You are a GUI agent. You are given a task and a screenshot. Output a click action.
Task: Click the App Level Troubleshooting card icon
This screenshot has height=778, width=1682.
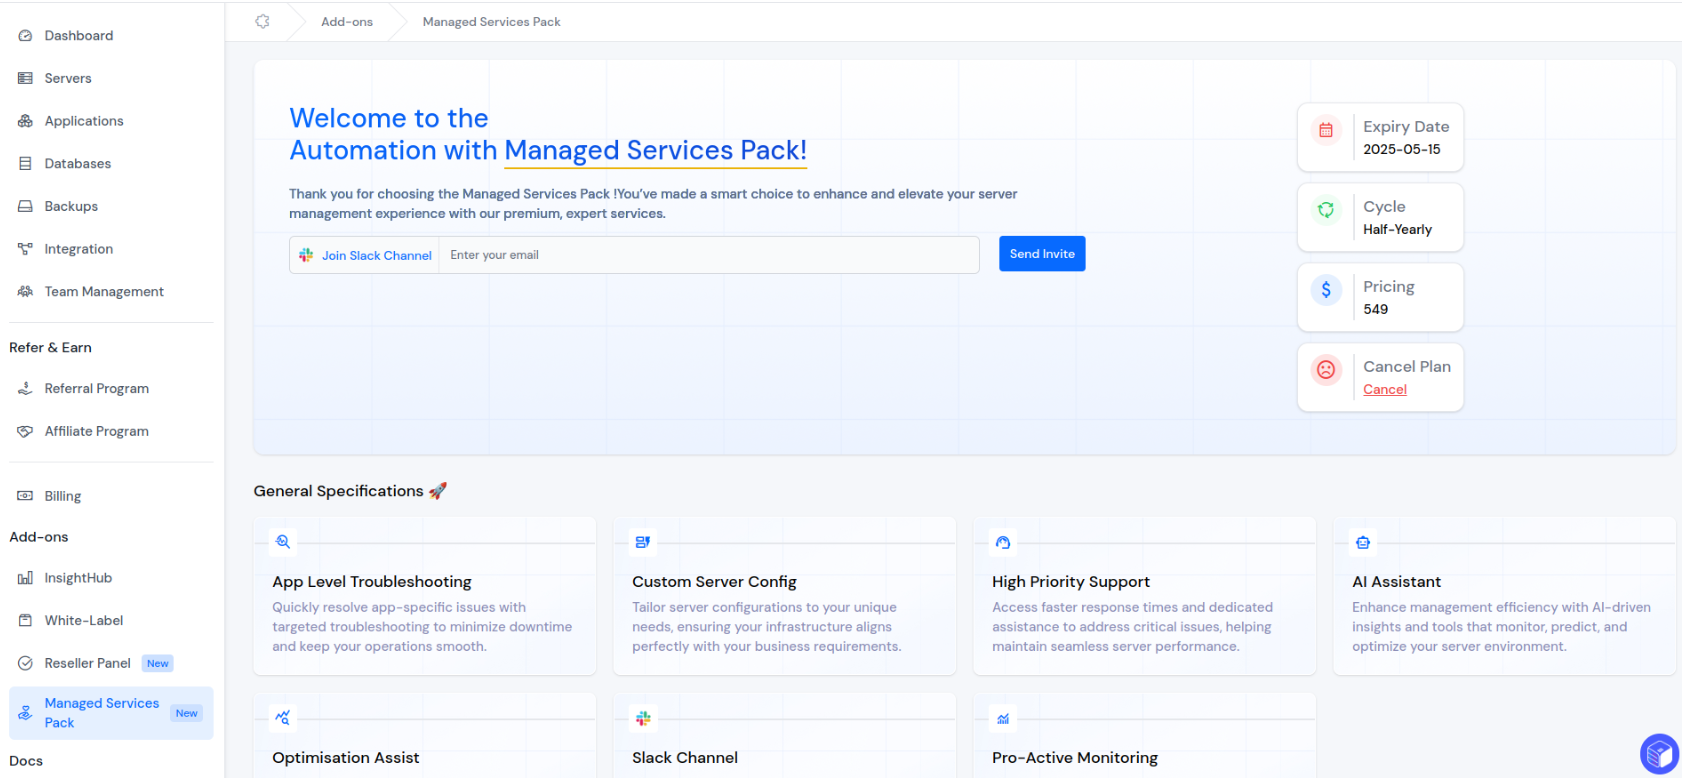283,542
